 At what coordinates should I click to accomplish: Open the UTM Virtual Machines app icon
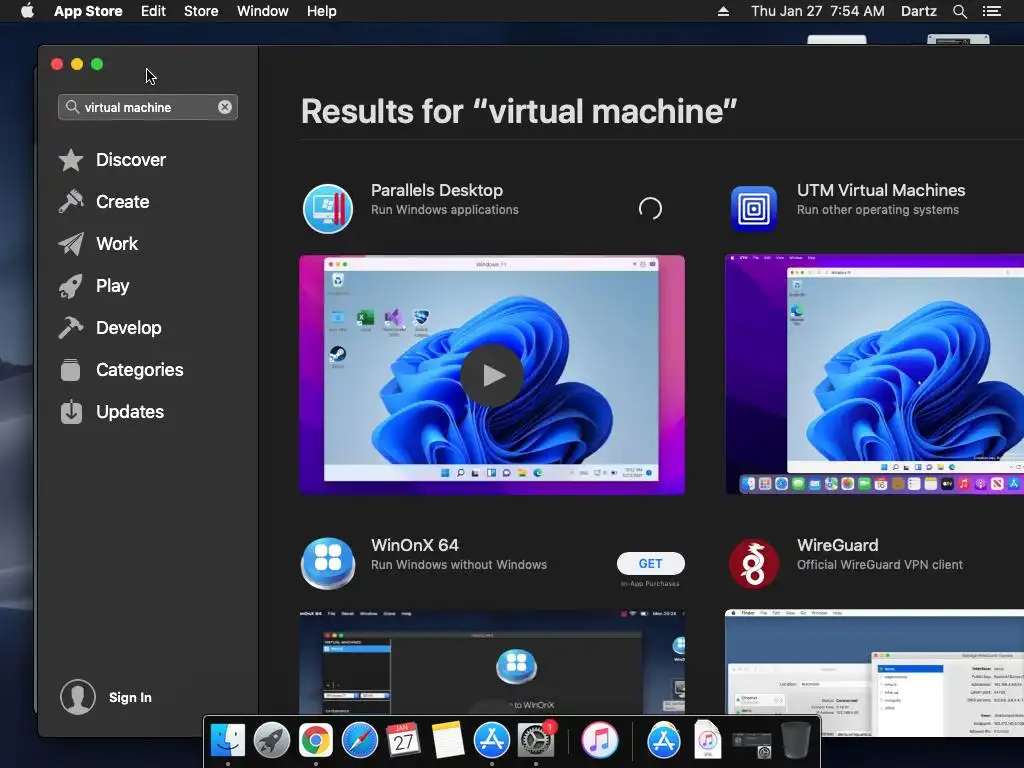pyautogui.click(x=754, y=208)
